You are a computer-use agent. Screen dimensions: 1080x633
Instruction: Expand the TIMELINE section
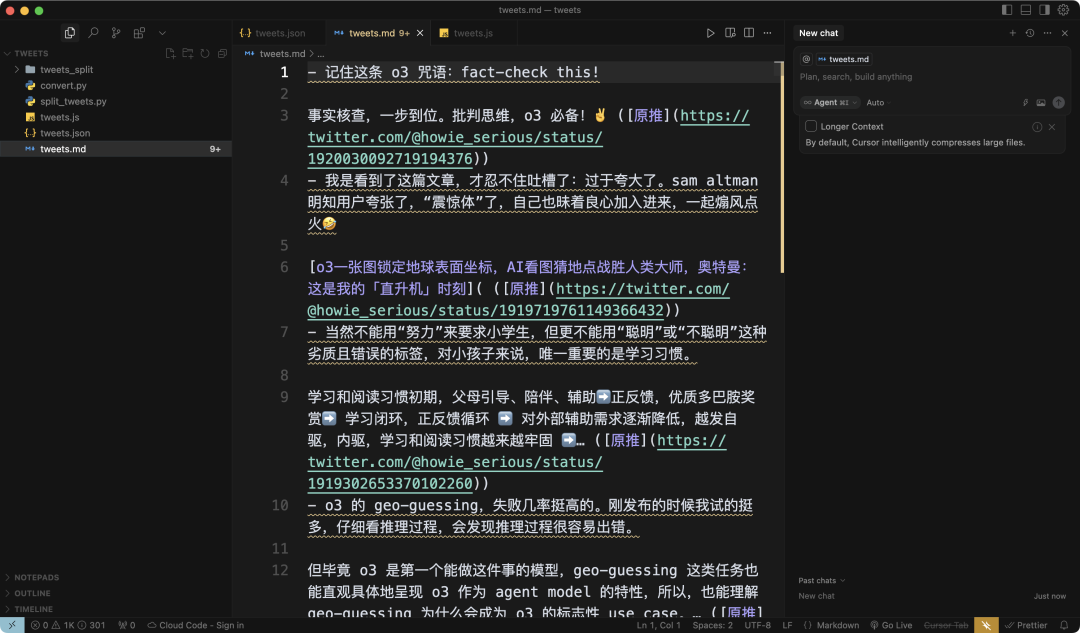[116, 609]
